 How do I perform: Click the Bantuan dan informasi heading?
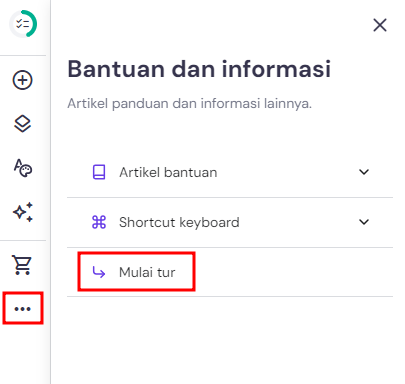point(199,69)
